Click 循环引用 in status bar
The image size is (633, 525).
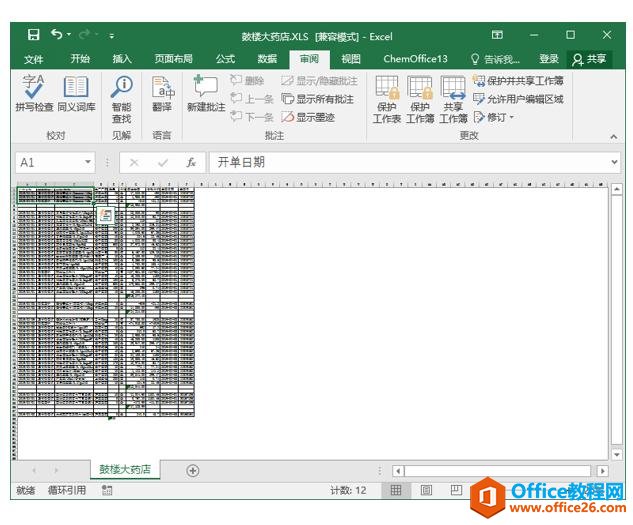(67, 490)
